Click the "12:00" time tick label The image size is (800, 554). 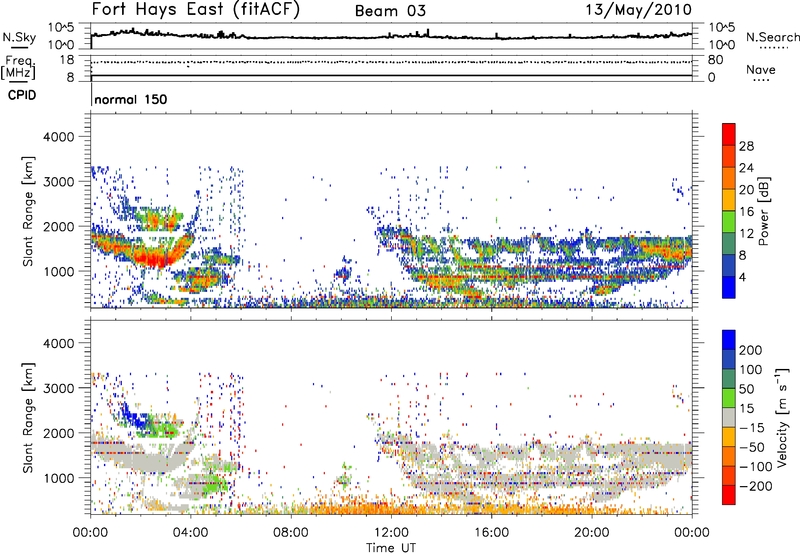[x=391, y=533]
